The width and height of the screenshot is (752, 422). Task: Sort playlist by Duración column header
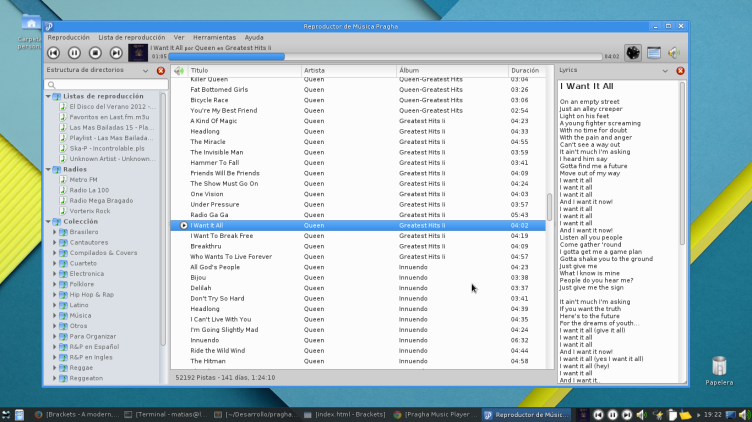coord(525,71)
